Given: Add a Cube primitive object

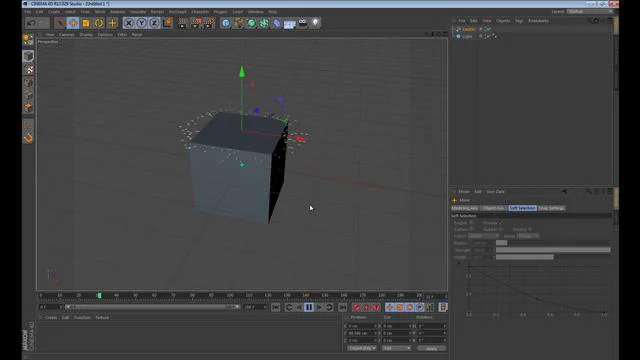Looking at the screenshot, I should 226,23.
